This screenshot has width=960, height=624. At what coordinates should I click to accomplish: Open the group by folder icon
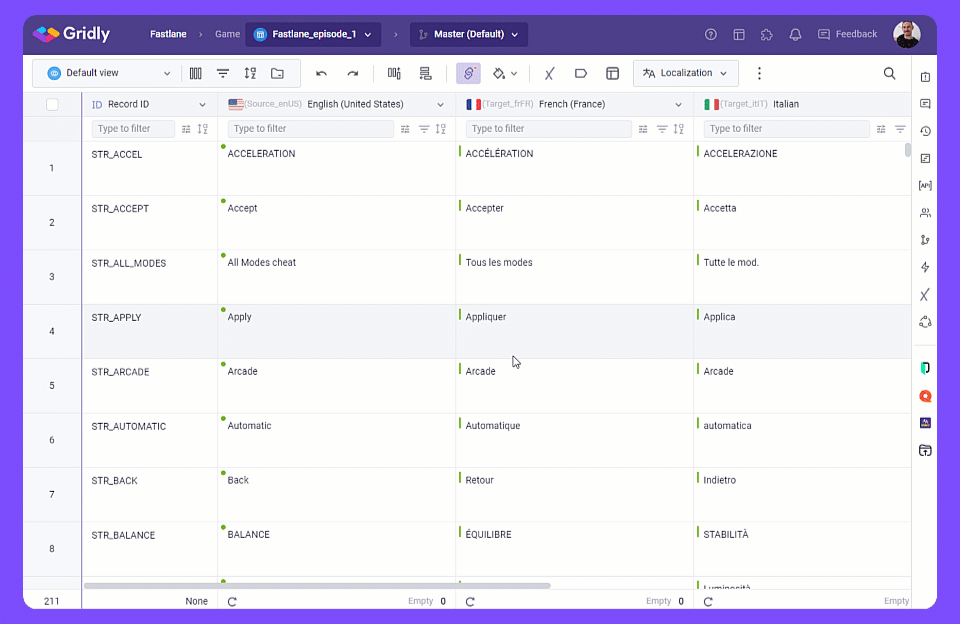(277, 73)
